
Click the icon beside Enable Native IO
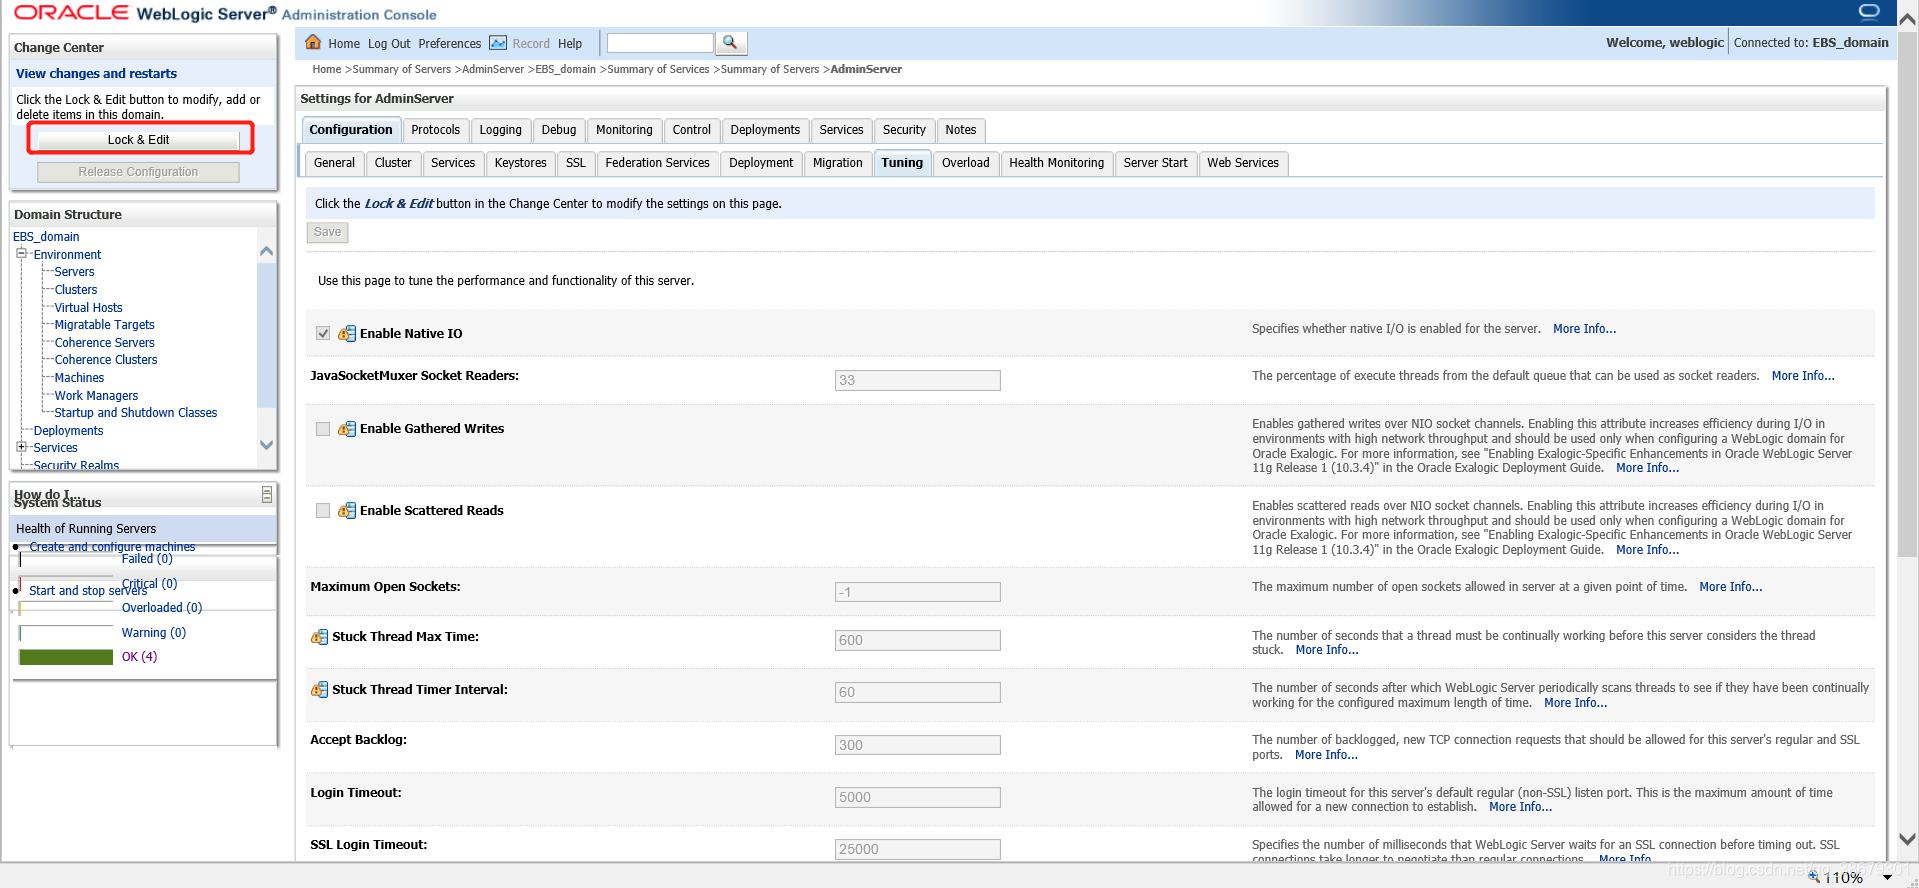click(x=347, y=333)
